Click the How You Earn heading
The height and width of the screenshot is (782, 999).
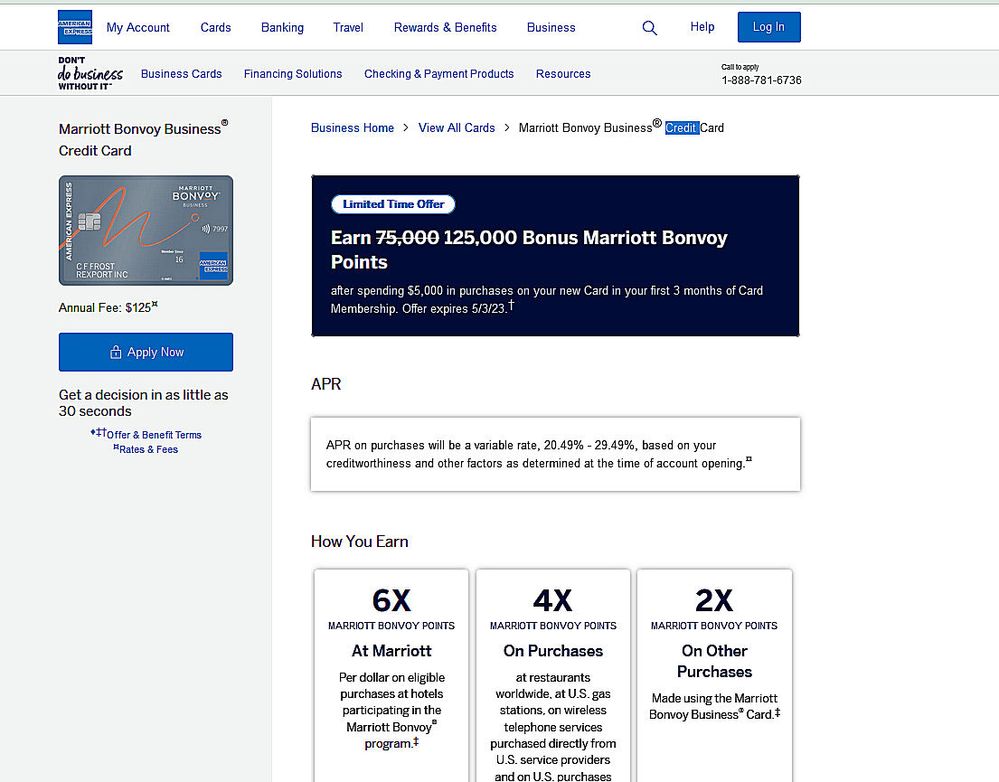click(x=360, y=541)
